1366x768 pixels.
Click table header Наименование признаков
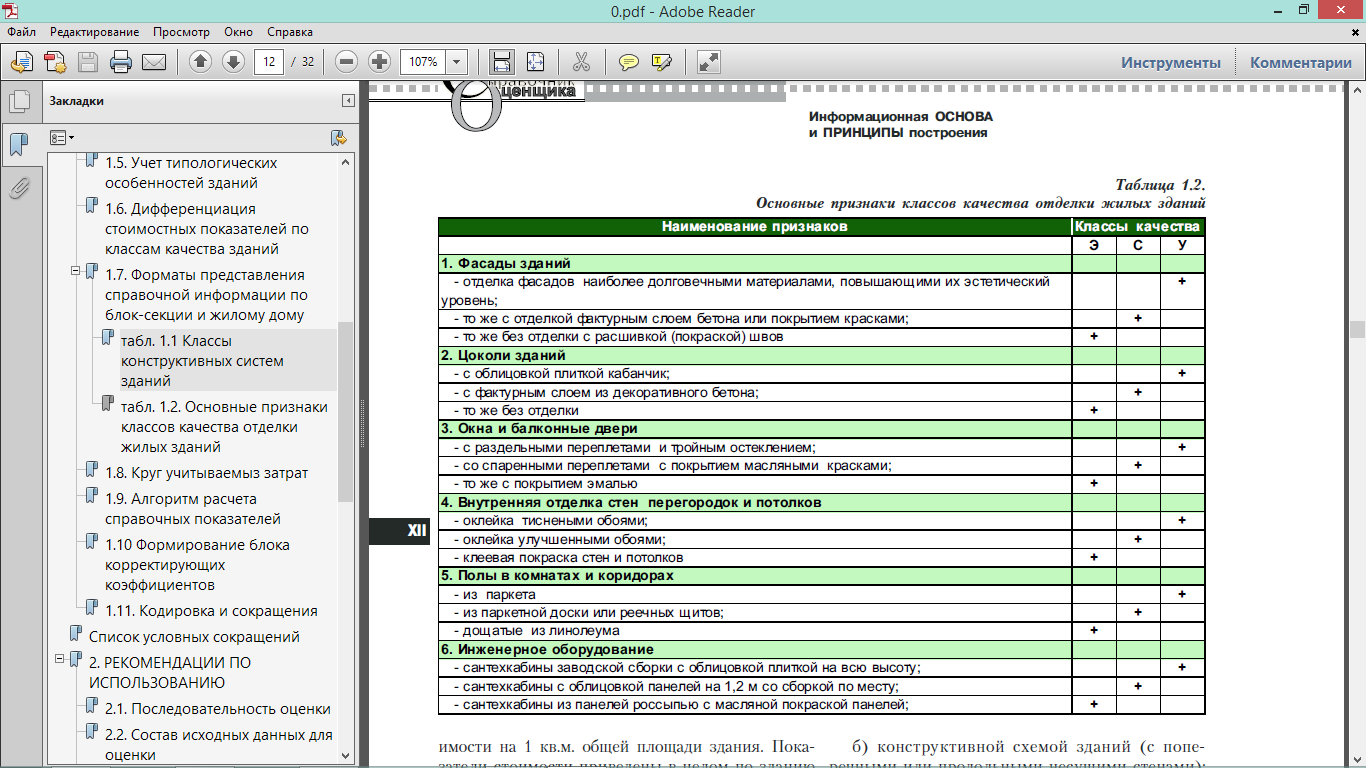(754, 227)
